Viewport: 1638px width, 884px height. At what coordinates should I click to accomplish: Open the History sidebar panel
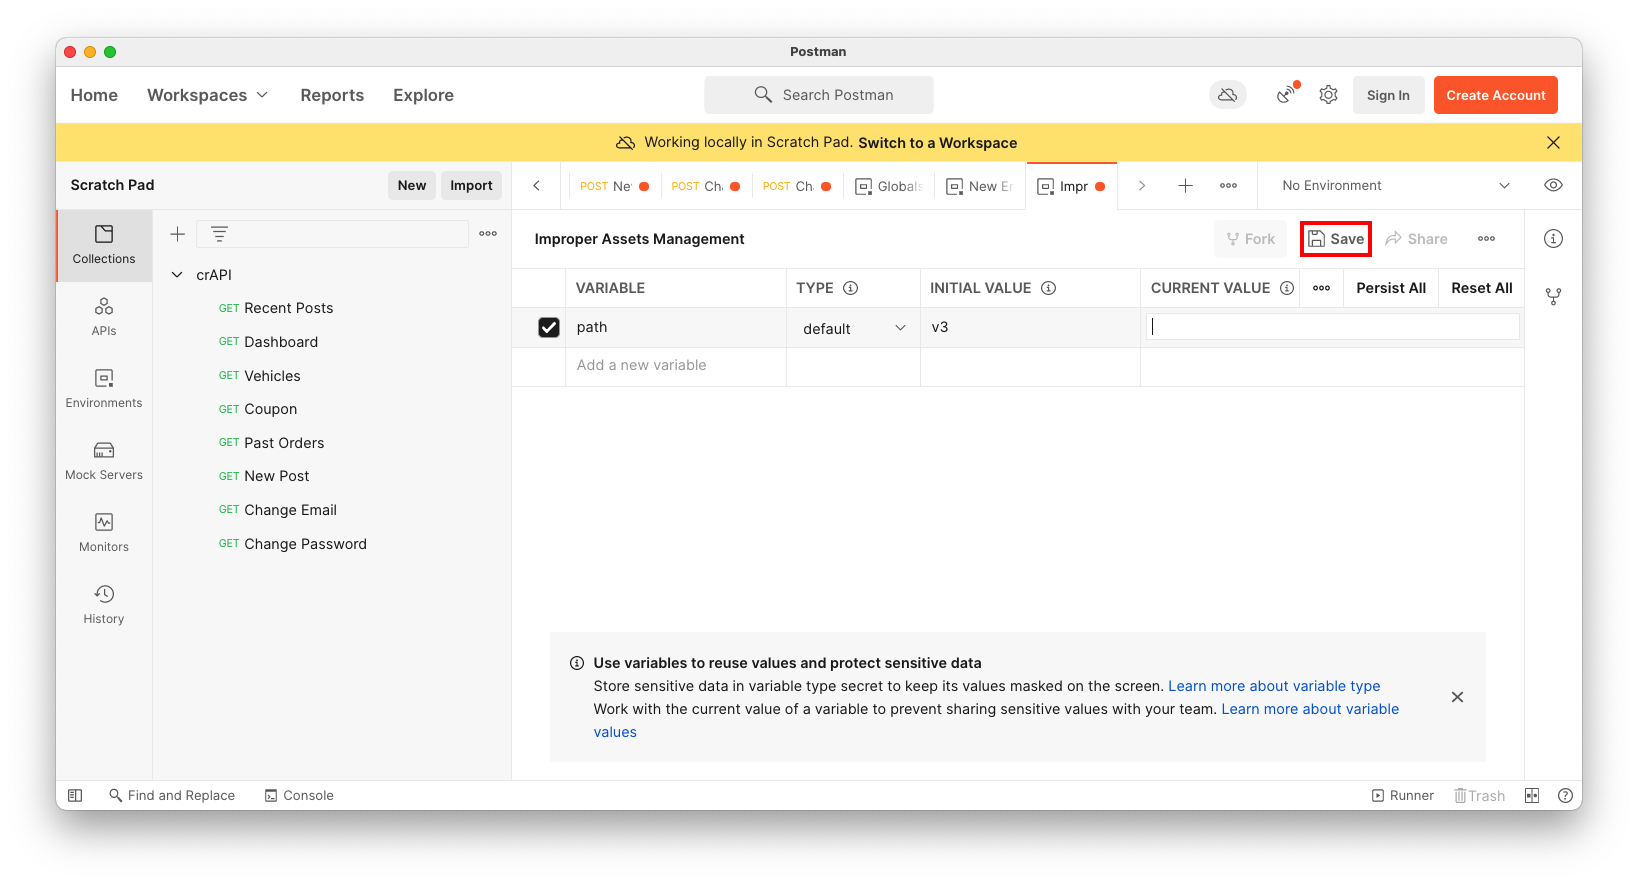tap(104, 605)
